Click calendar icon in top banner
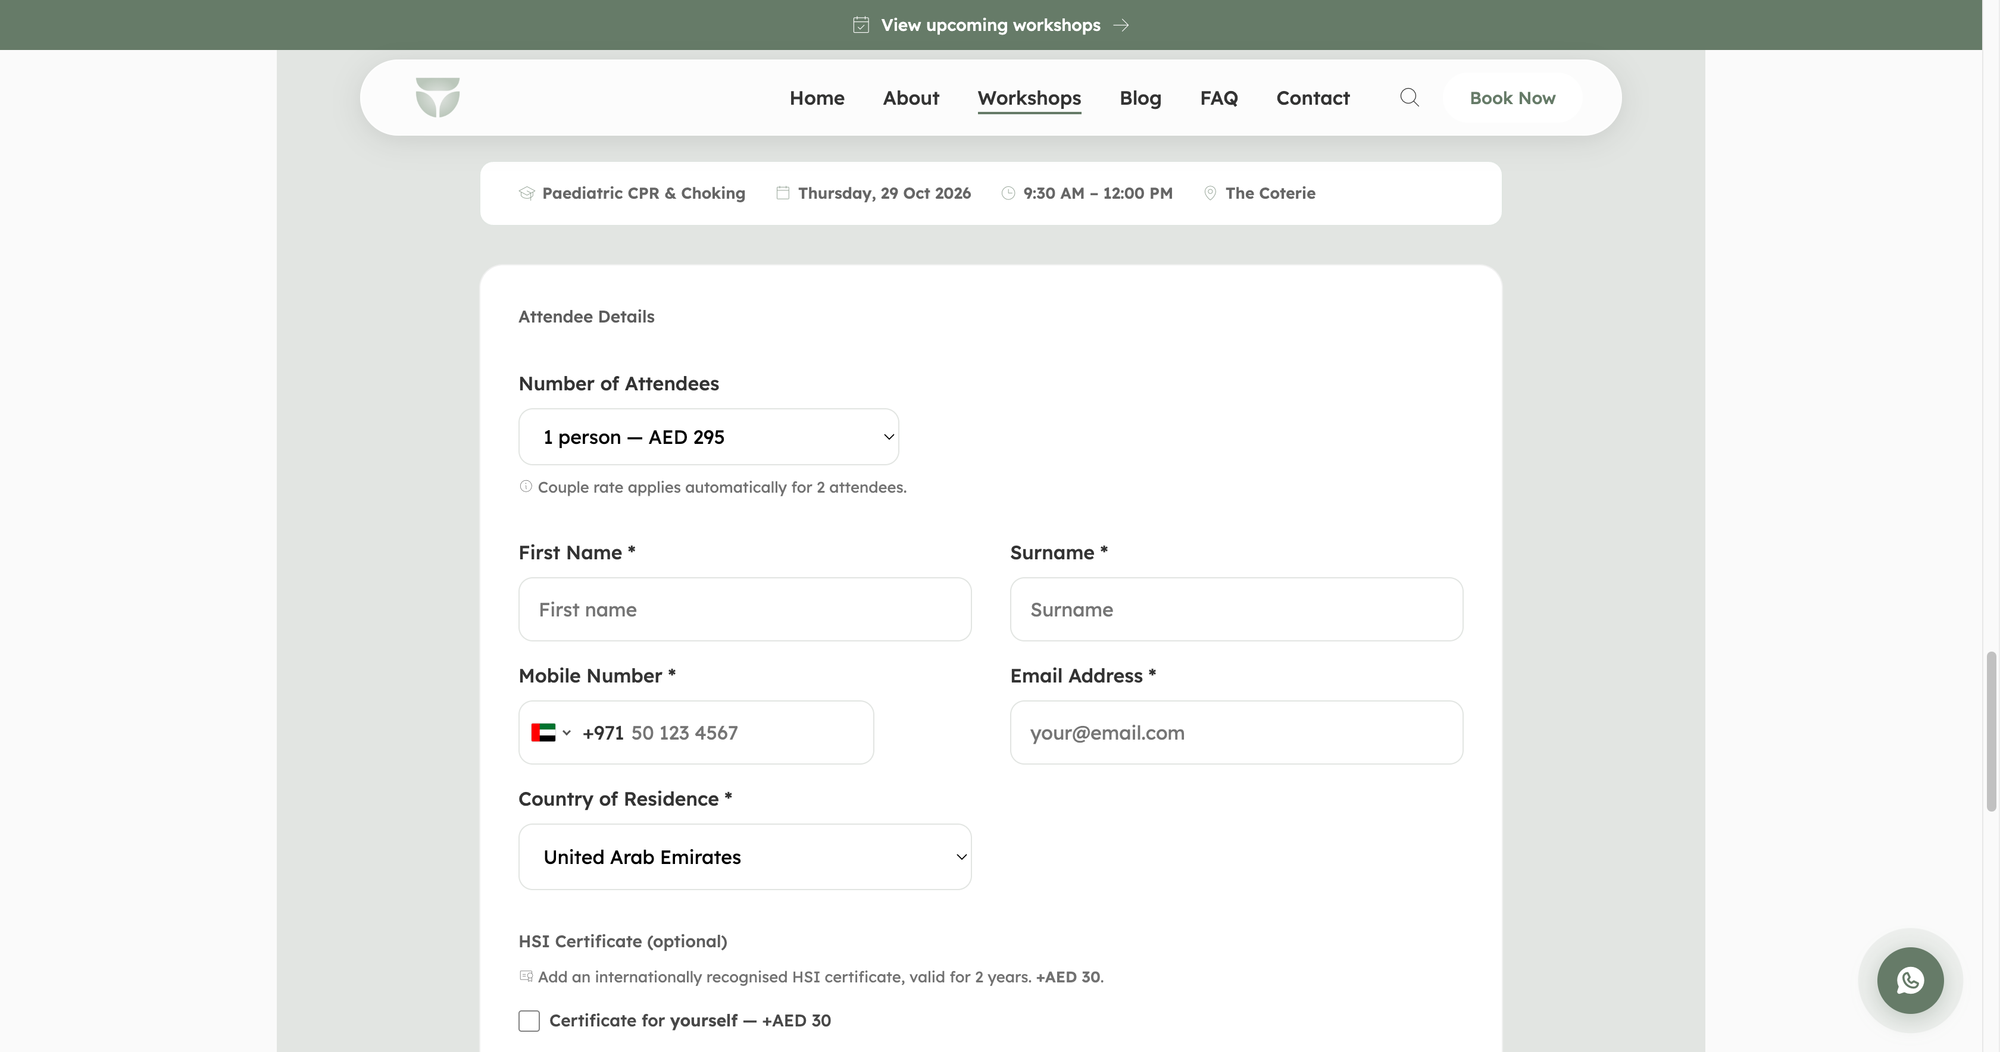 point(861,25)
